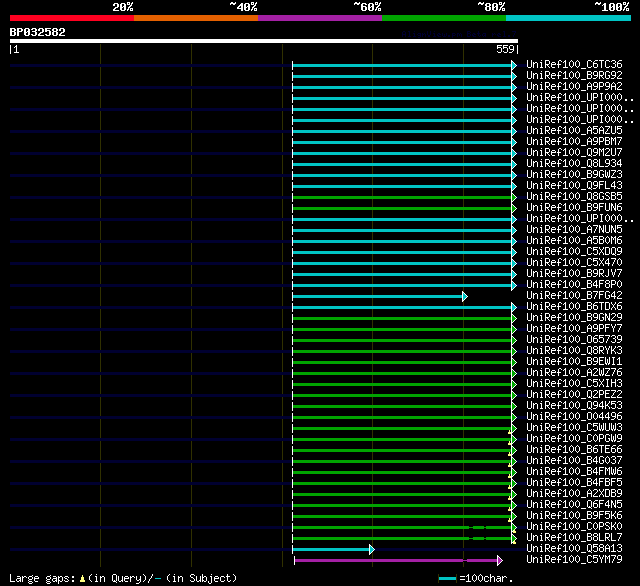The width and height of the screenshot is (640, 586).
Task: Click the UniRef100_Q9FL43 entry
Action: pyautogui.click(x=574, y=186)
